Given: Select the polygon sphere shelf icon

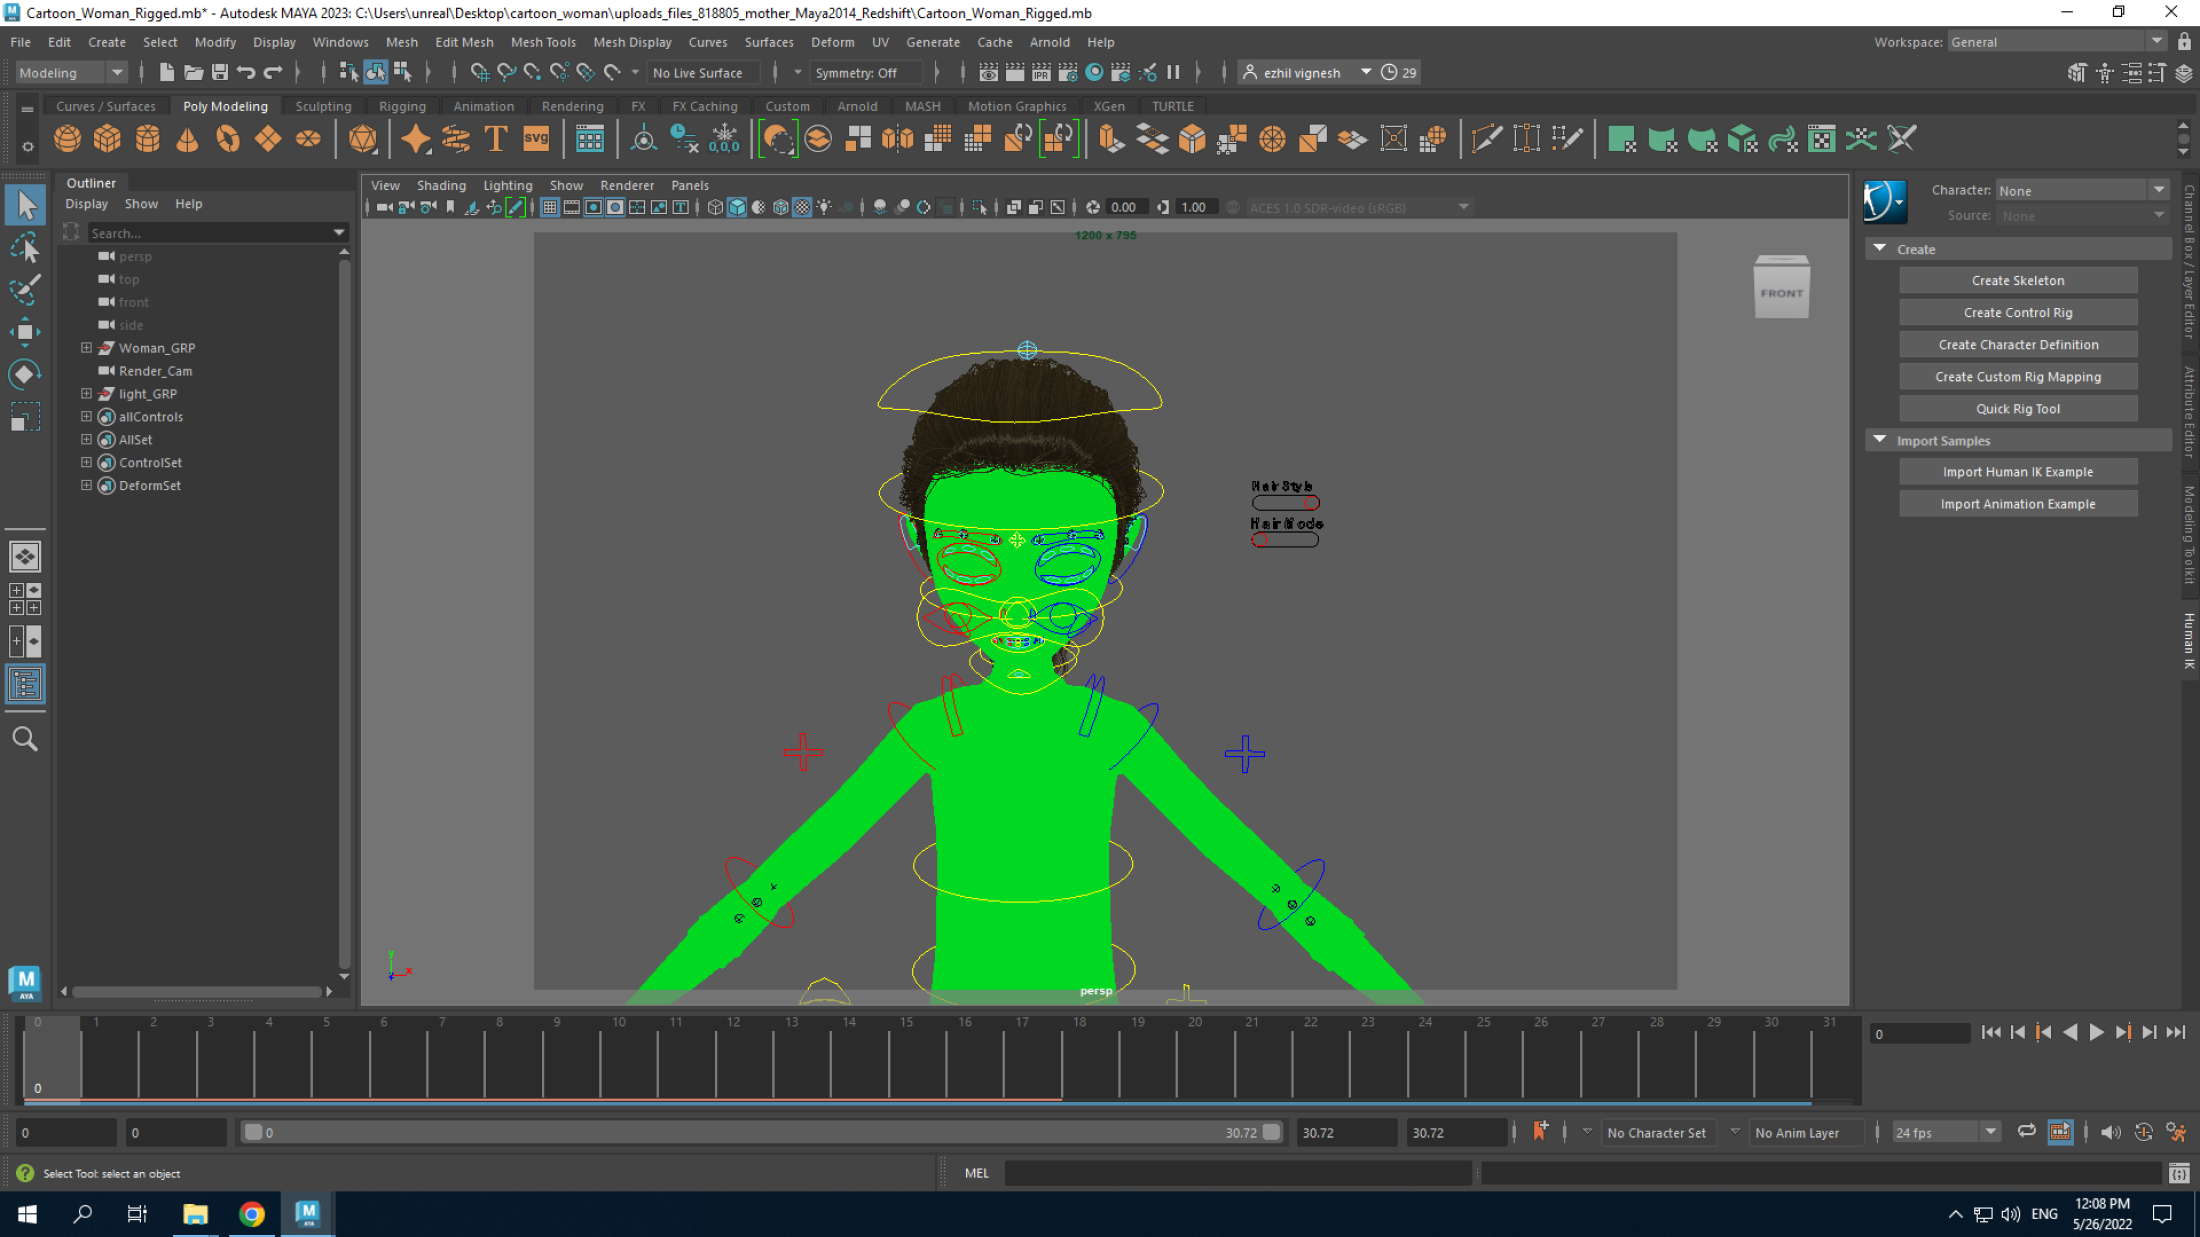Looking at the screenshot, I should coord(68,139).
